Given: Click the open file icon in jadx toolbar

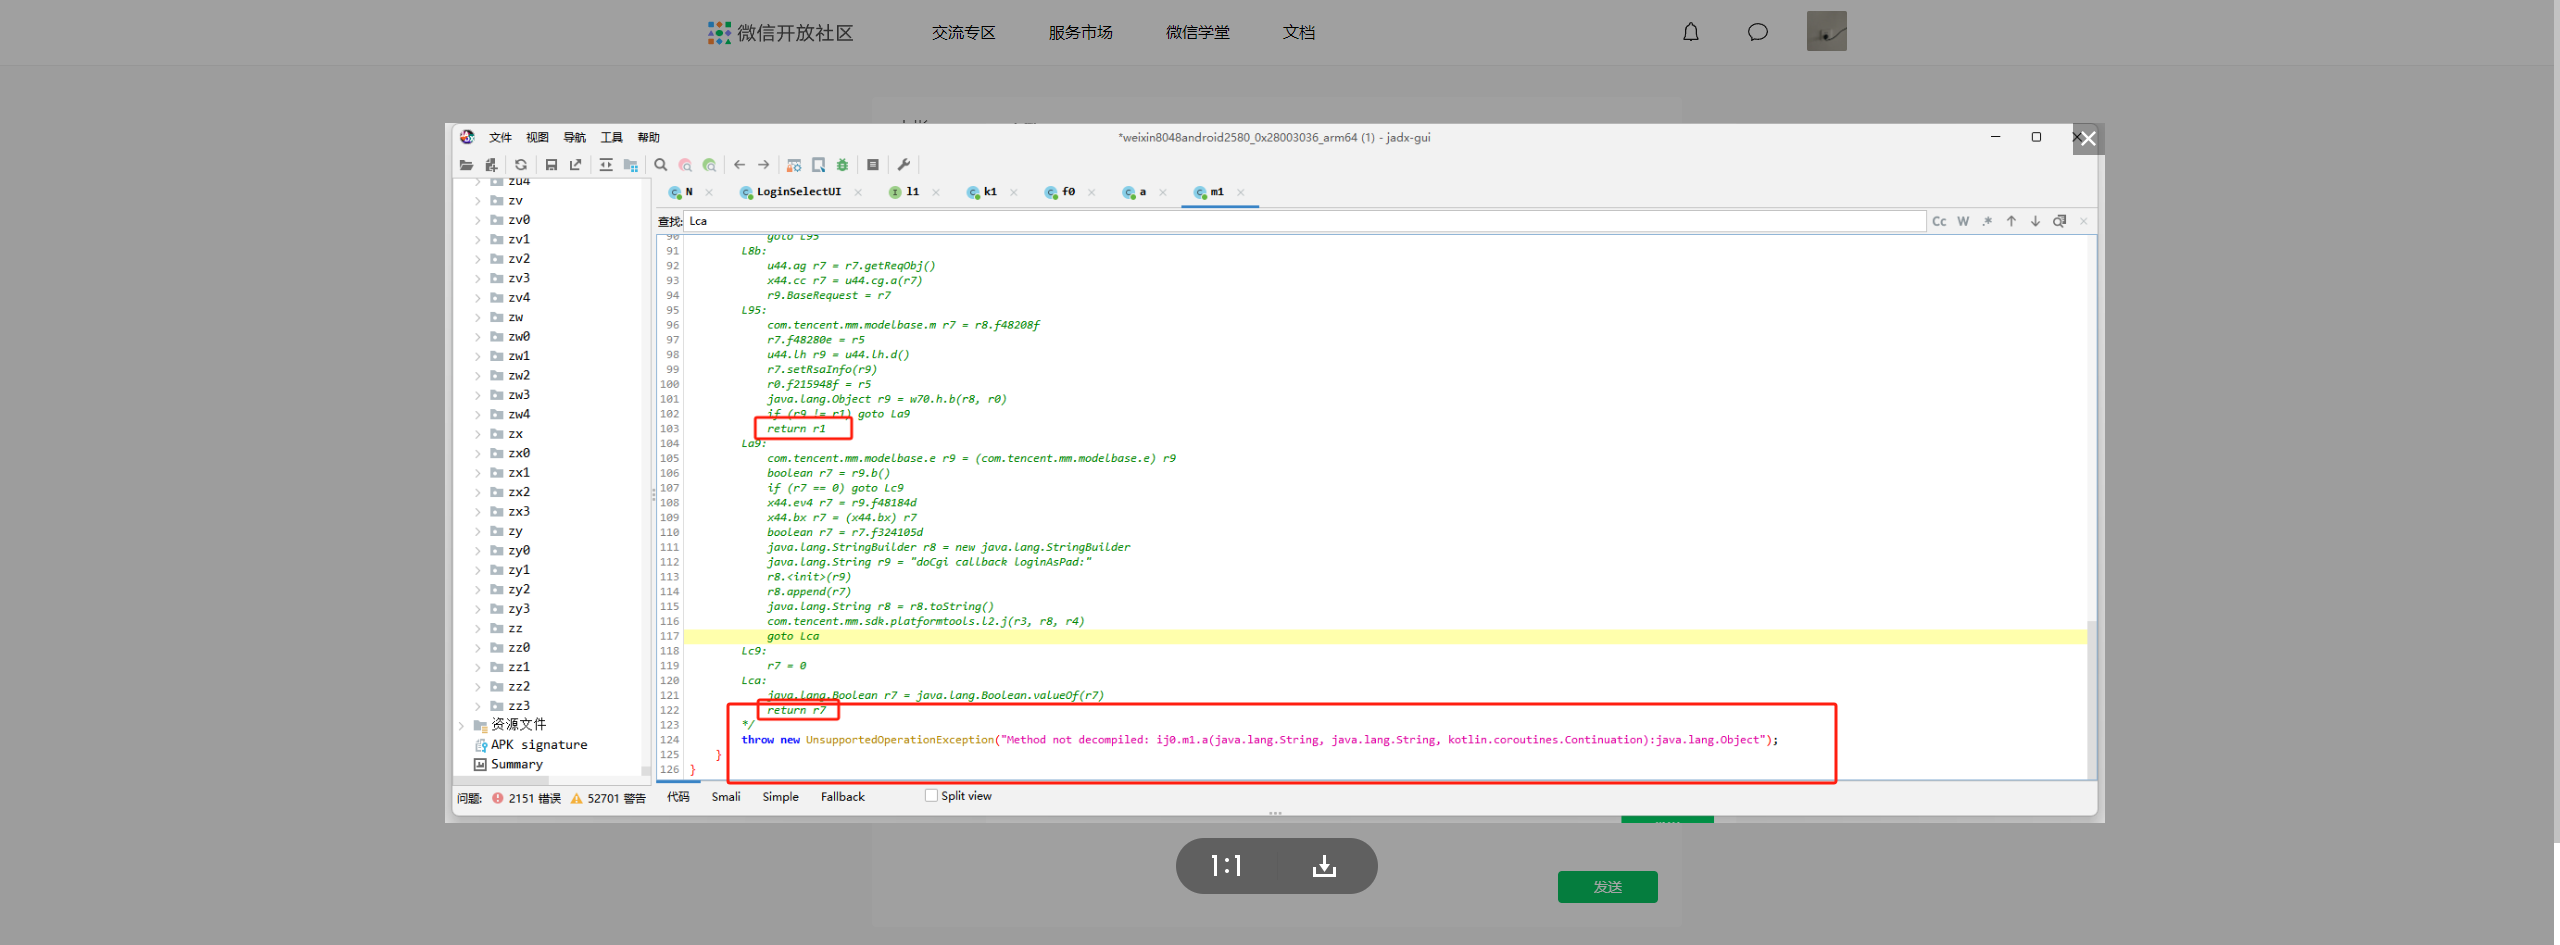Looking at the screenshot, I should (466, 165).
